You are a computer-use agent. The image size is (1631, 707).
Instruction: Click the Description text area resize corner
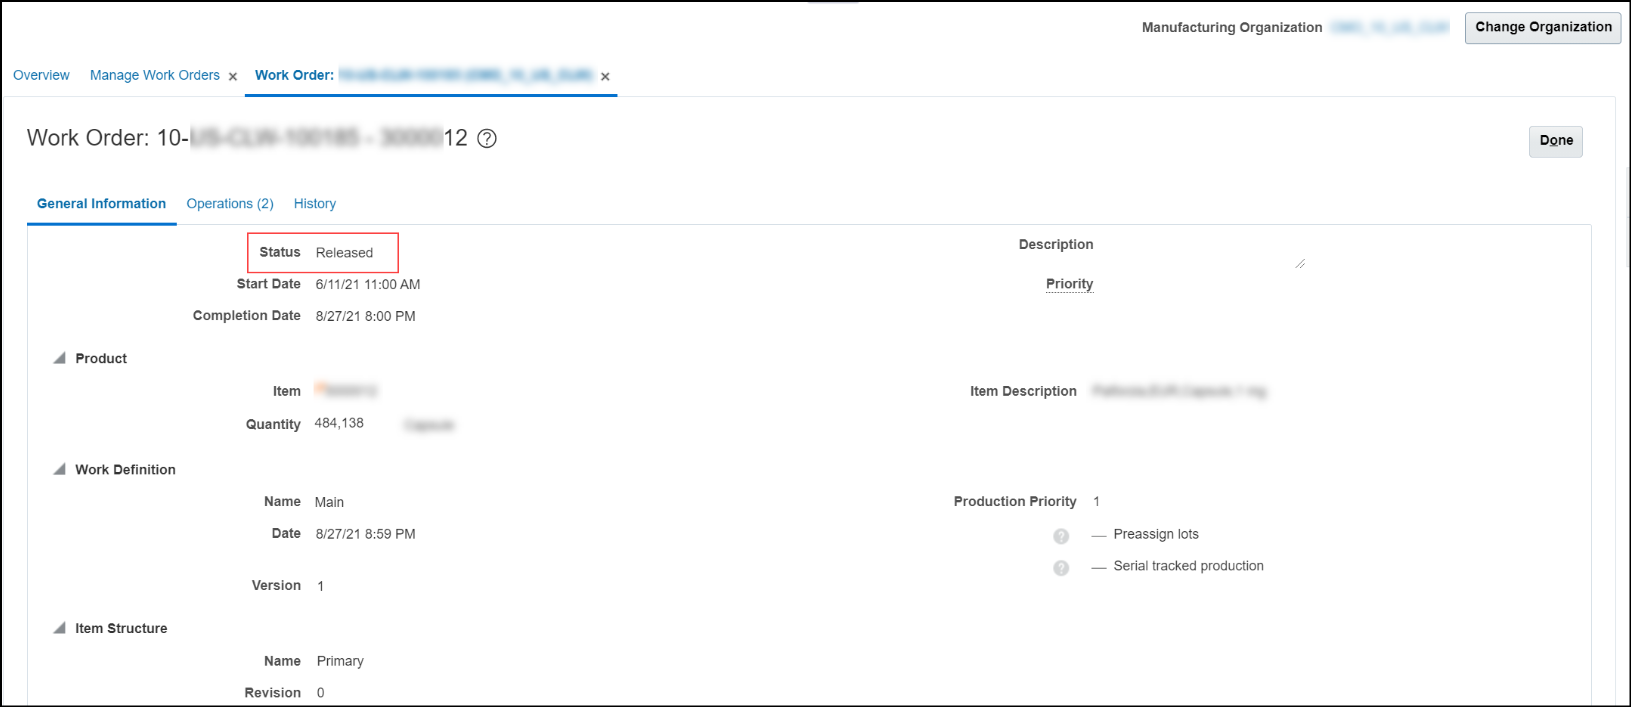1299,263
